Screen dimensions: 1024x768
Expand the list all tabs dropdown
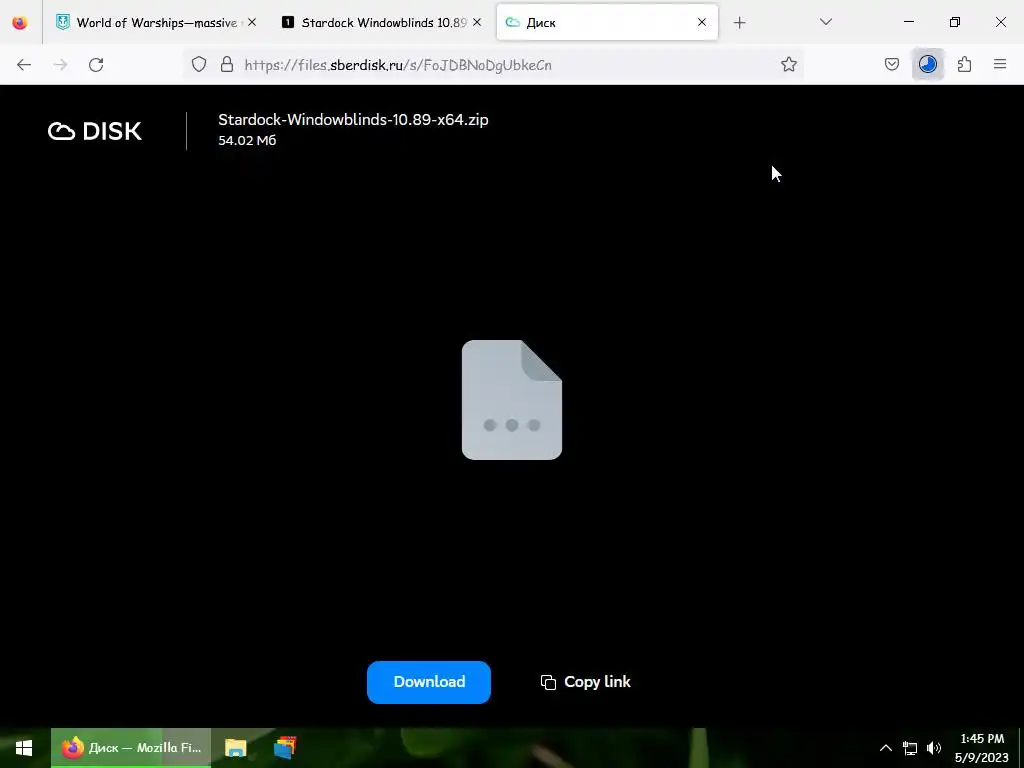click(825, 22)
